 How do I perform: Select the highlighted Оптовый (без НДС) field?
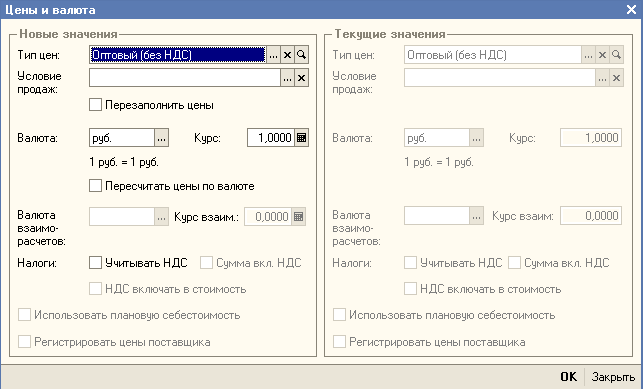coord(178,55)
